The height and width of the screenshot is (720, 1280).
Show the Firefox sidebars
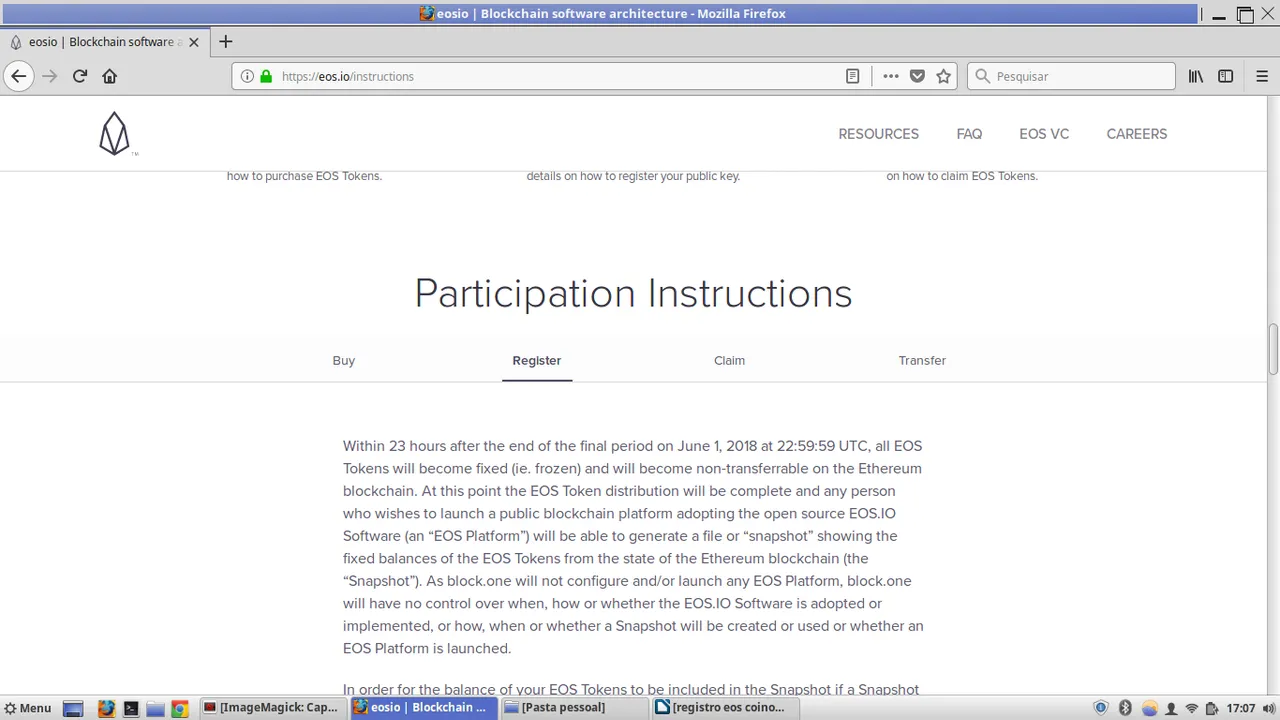(x=1226, y=76)
